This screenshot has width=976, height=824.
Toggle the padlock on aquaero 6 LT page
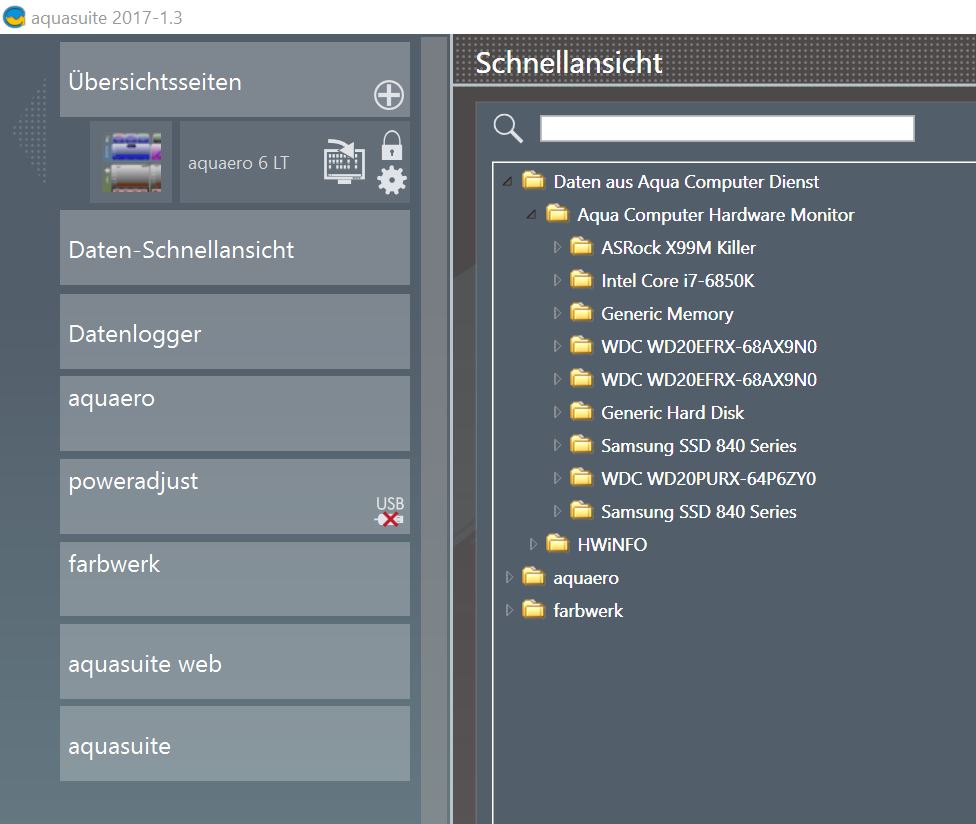coord(392,145)
